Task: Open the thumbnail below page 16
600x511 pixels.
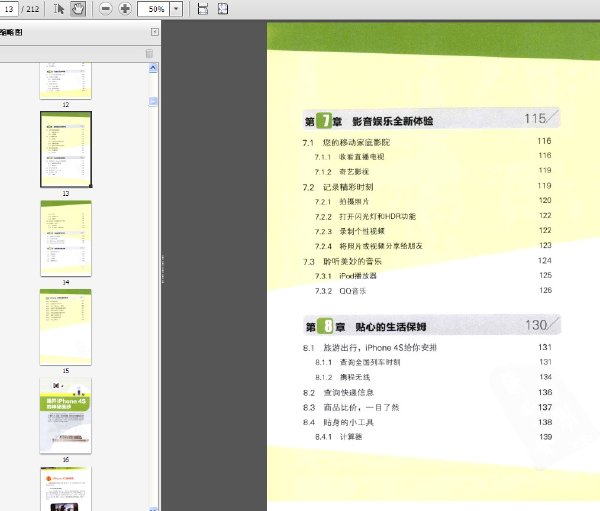Action: pos(66,489)
